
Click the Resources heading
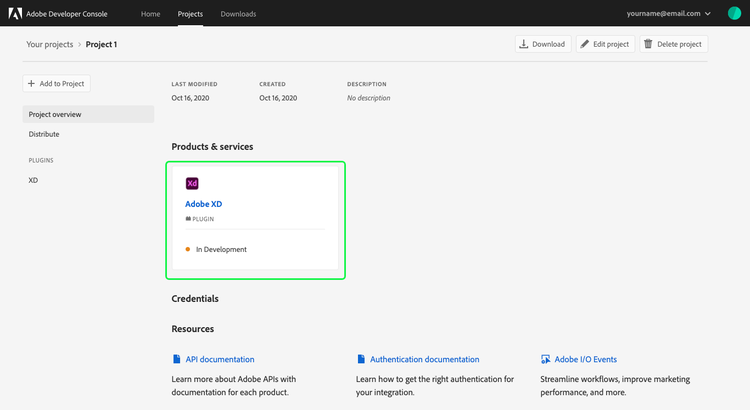[193, 329]
